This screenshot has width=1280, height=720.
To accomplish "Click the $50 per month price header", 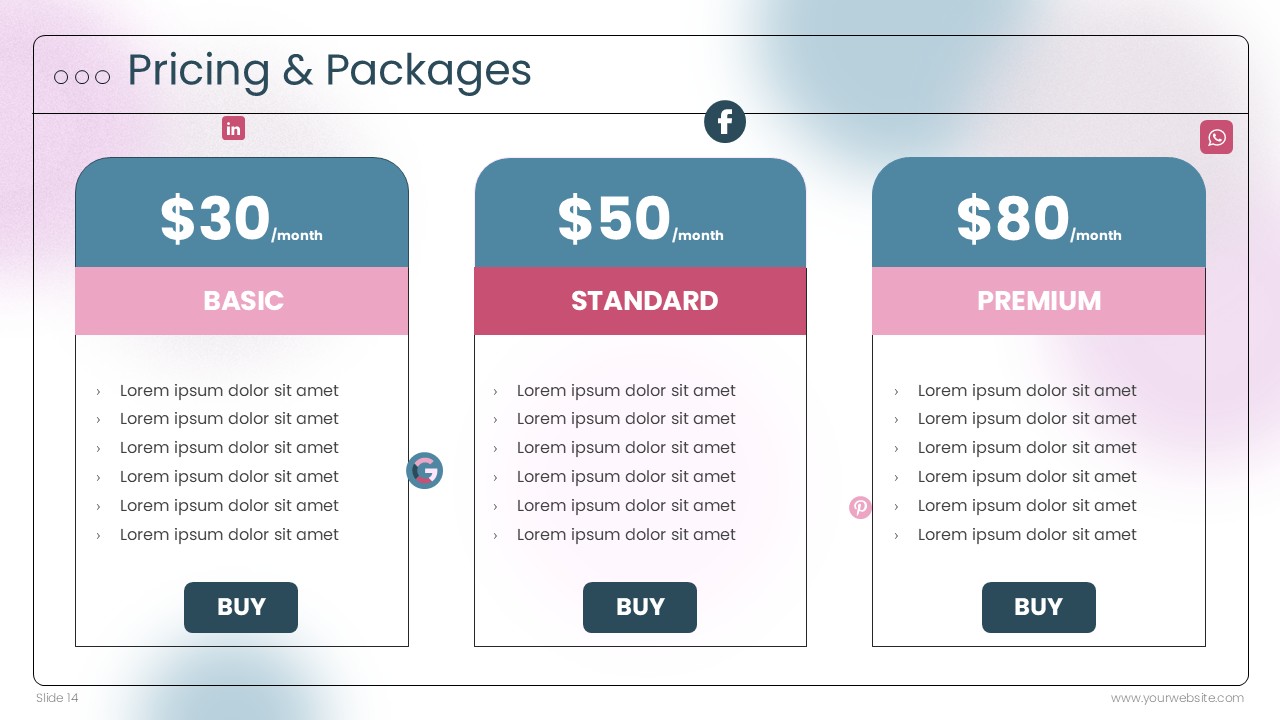I will click(640, 213).
